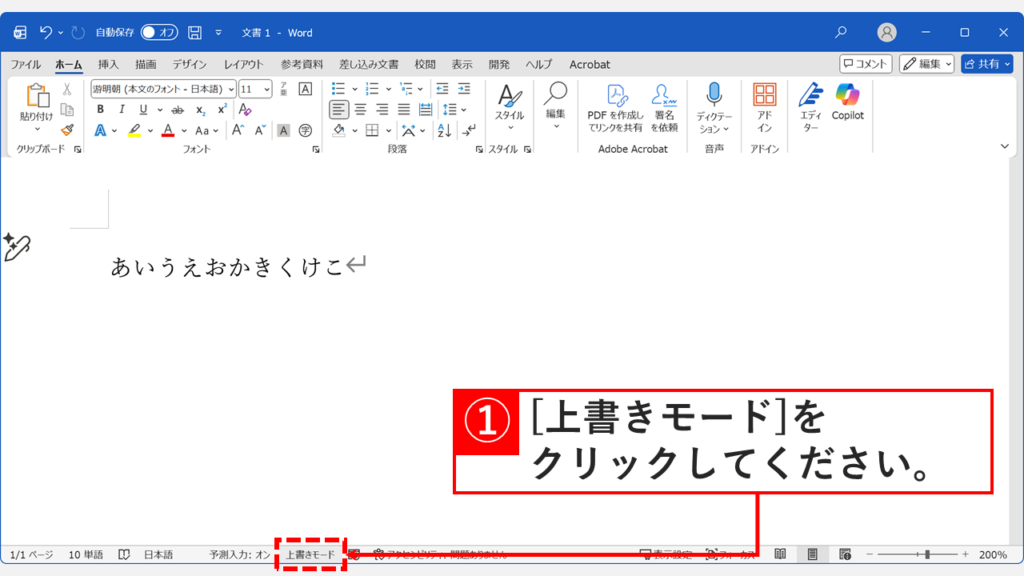The width and height of the screenshot is (1024, 576).
Task: Apply Italic formatting
Action: tap(122, 108)
